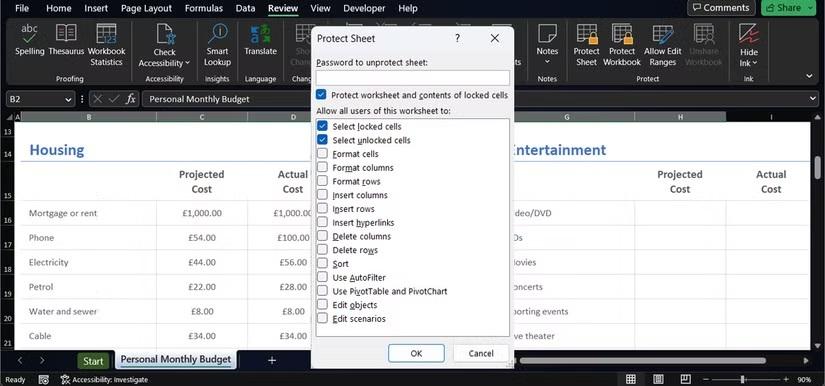Click the password to unprotect sheet field
825x386 pixels.
tap(412, 78)
